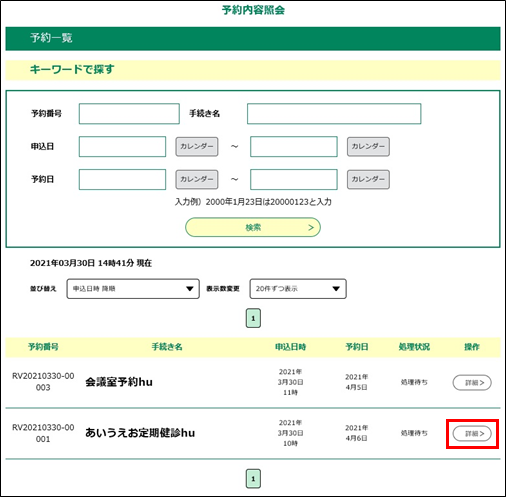
Task: Click the 3月30日 11時 application datetime cell
Action: (290, 382)
